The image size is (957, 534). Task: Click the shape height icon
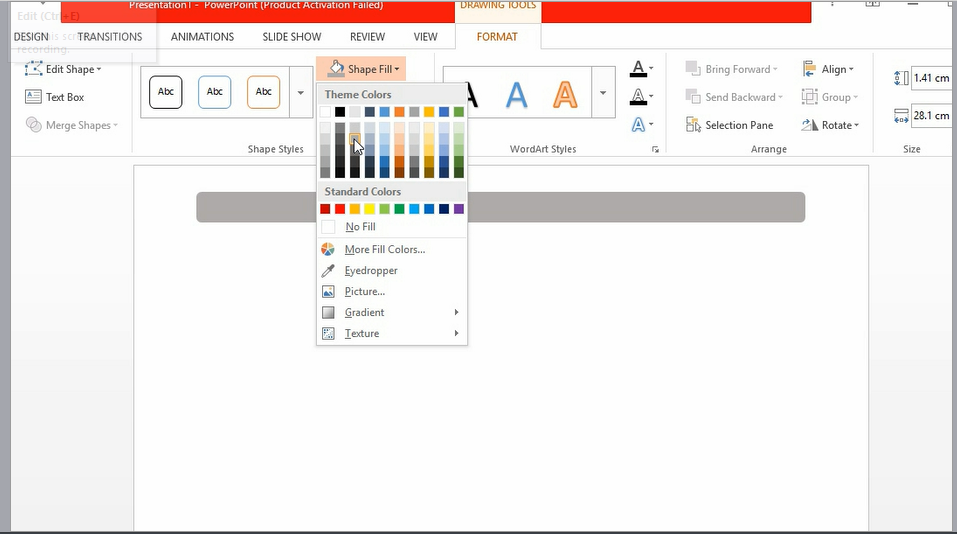901,78
